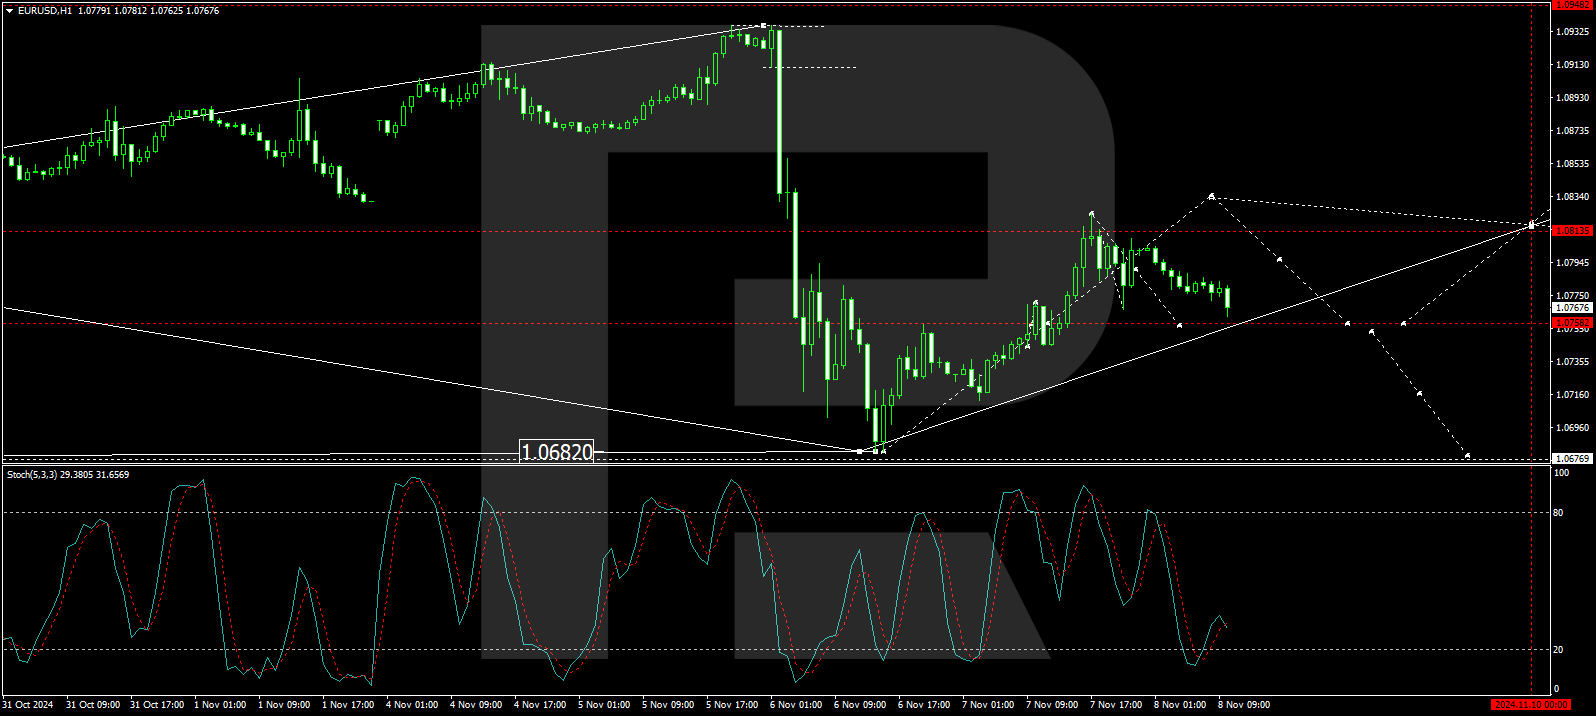The height and width of the screenshot is (716, 1596).
Task: Click the 6 Nov 17:00 time label
Action: pos(924,705)
